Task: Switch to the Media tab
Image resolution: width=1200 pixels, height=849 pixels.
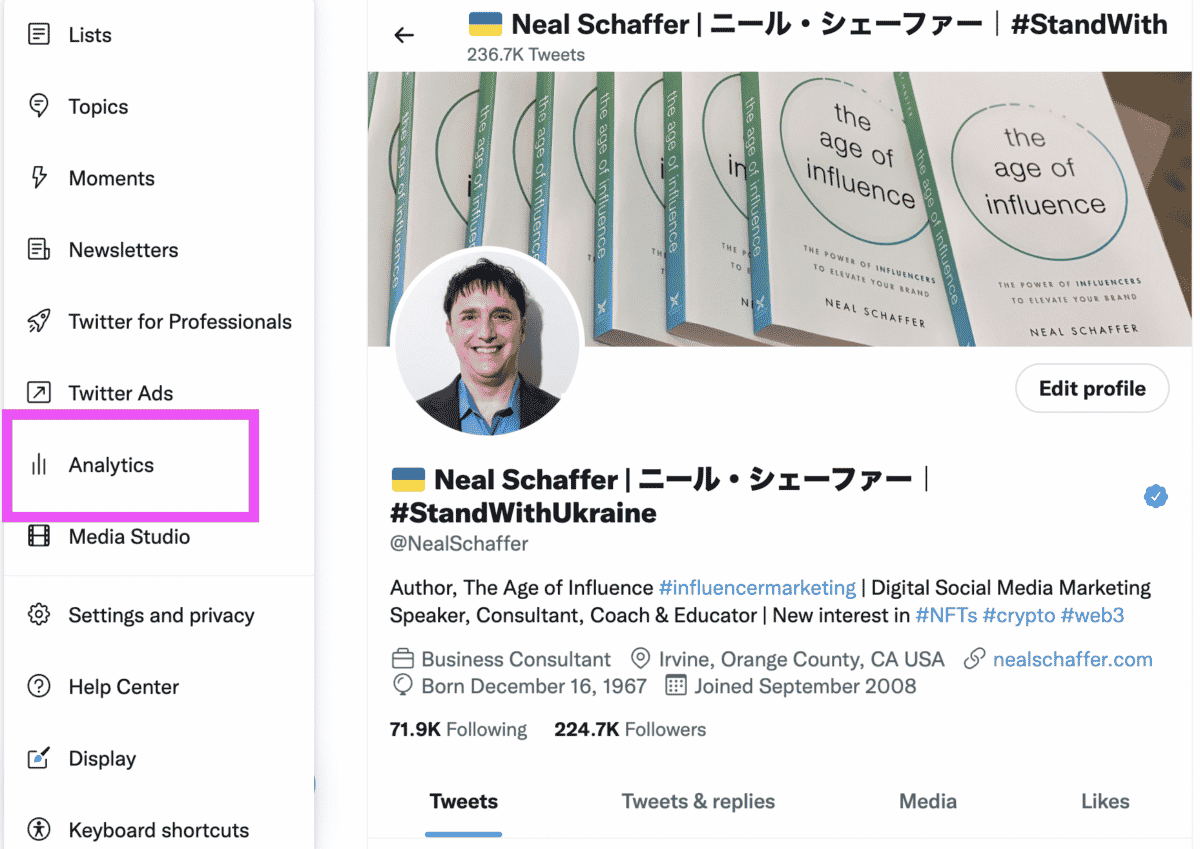Action: click(928, 802)
